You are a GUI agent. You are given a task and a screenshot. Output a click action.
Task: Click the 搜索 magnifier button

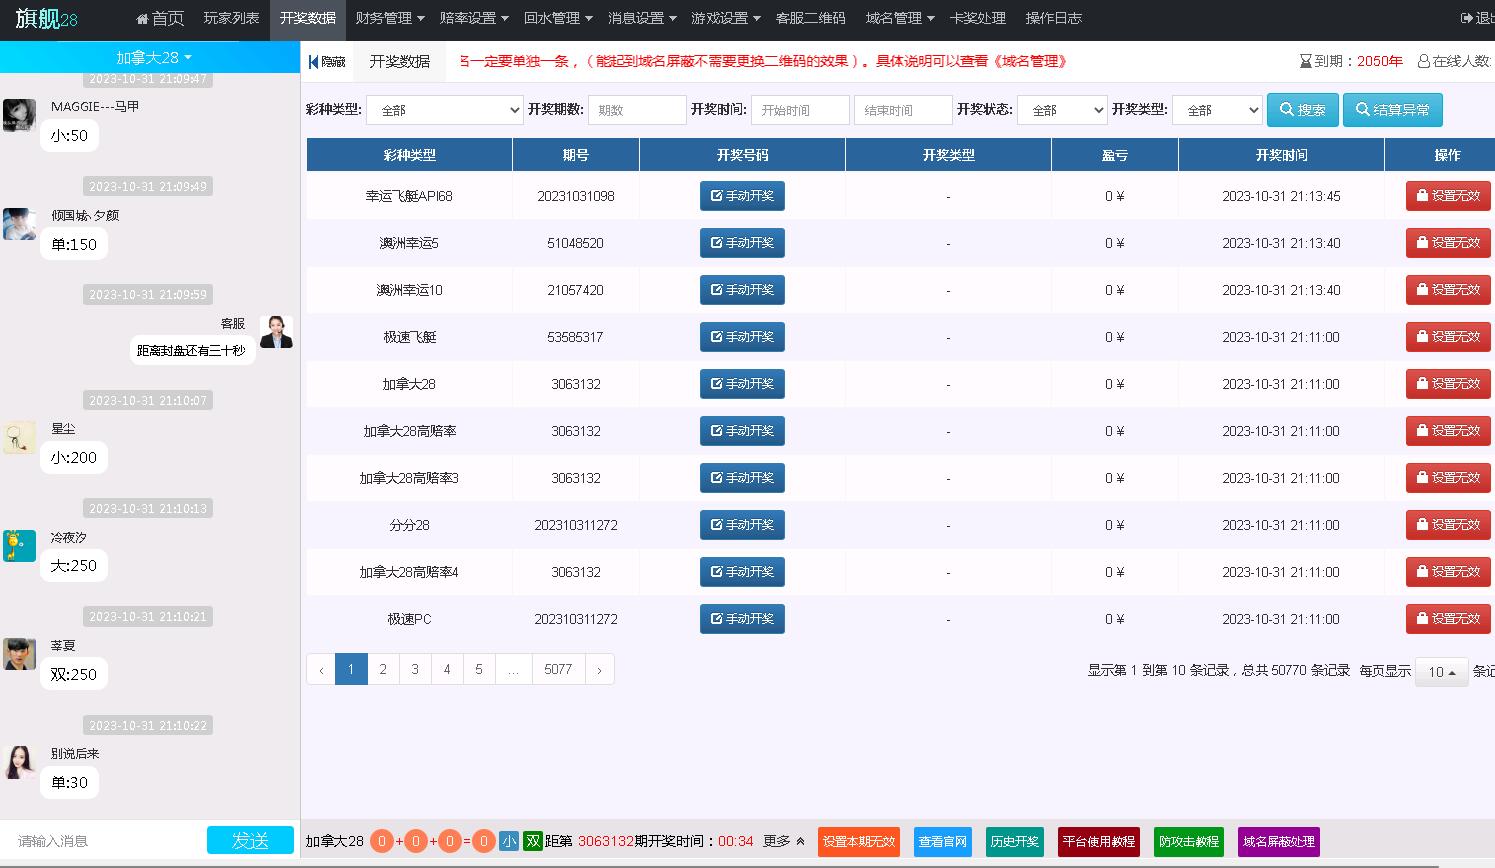[x=1302, y=110]
